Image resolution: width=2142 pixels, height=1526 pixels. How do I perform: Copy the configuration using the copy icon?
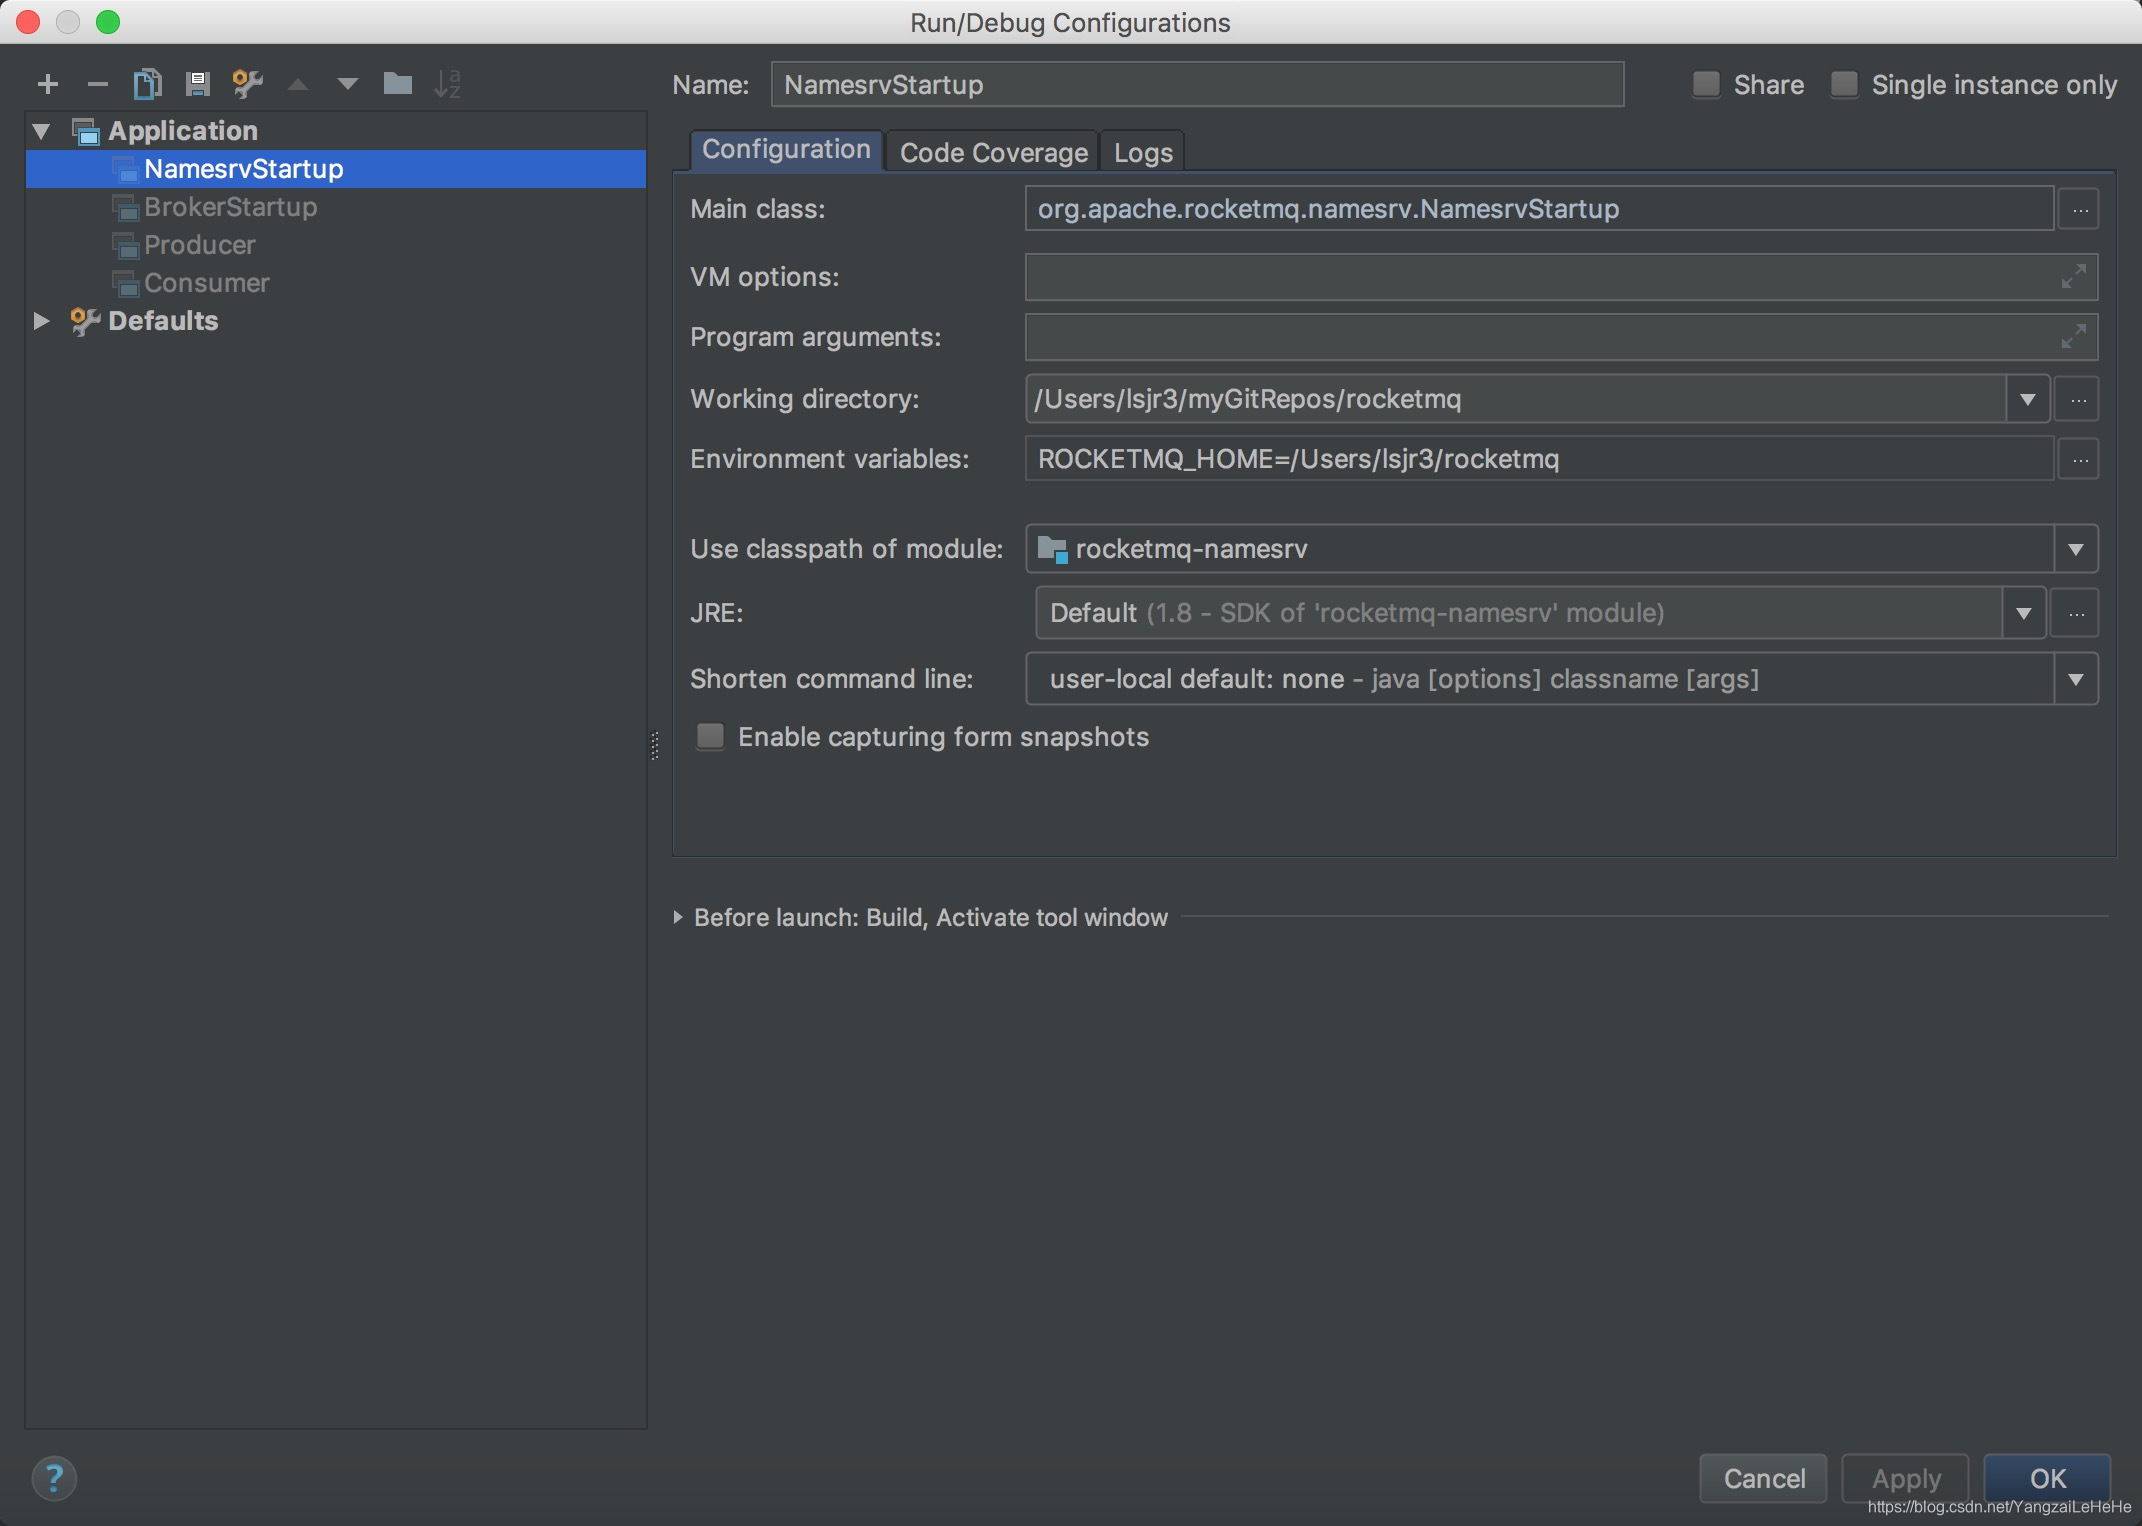147,84
